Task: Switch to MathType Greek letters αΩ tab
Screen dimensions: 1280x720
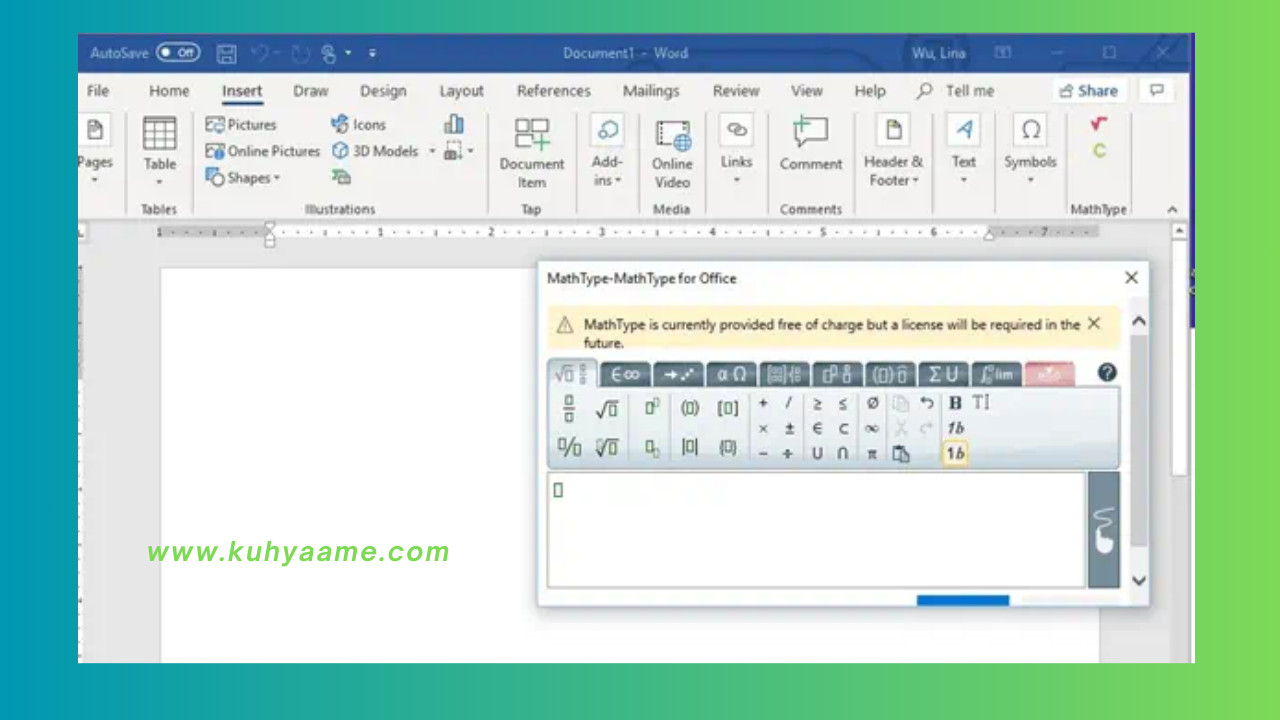Action: pyautogui.click(x=731, y=374)
